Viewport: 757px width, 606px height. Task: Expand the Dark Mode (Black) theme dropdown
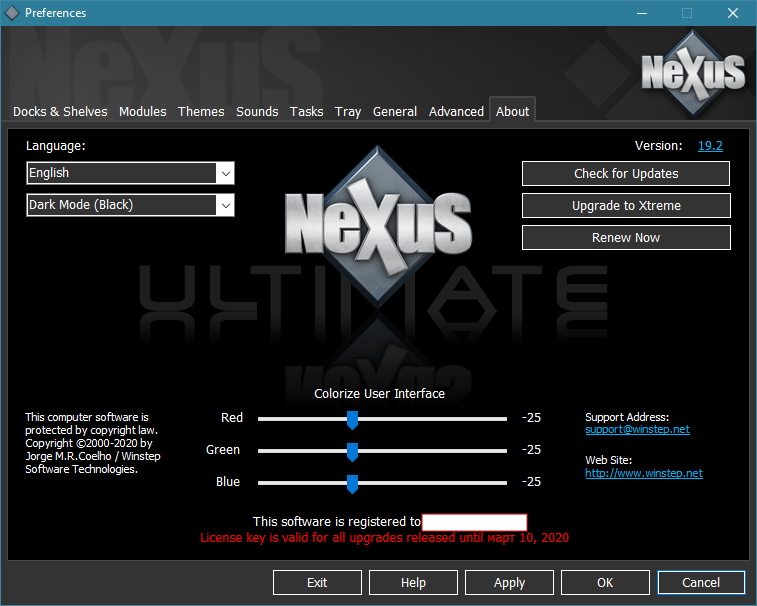(130, 205)
